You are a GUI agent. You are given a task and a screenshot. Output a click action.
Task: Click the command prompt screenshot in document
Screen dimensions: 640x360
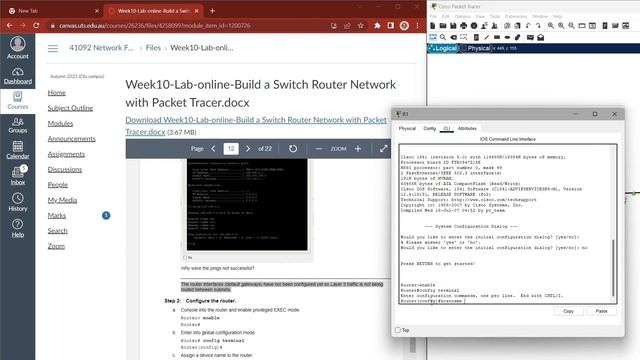pos(247,204)
